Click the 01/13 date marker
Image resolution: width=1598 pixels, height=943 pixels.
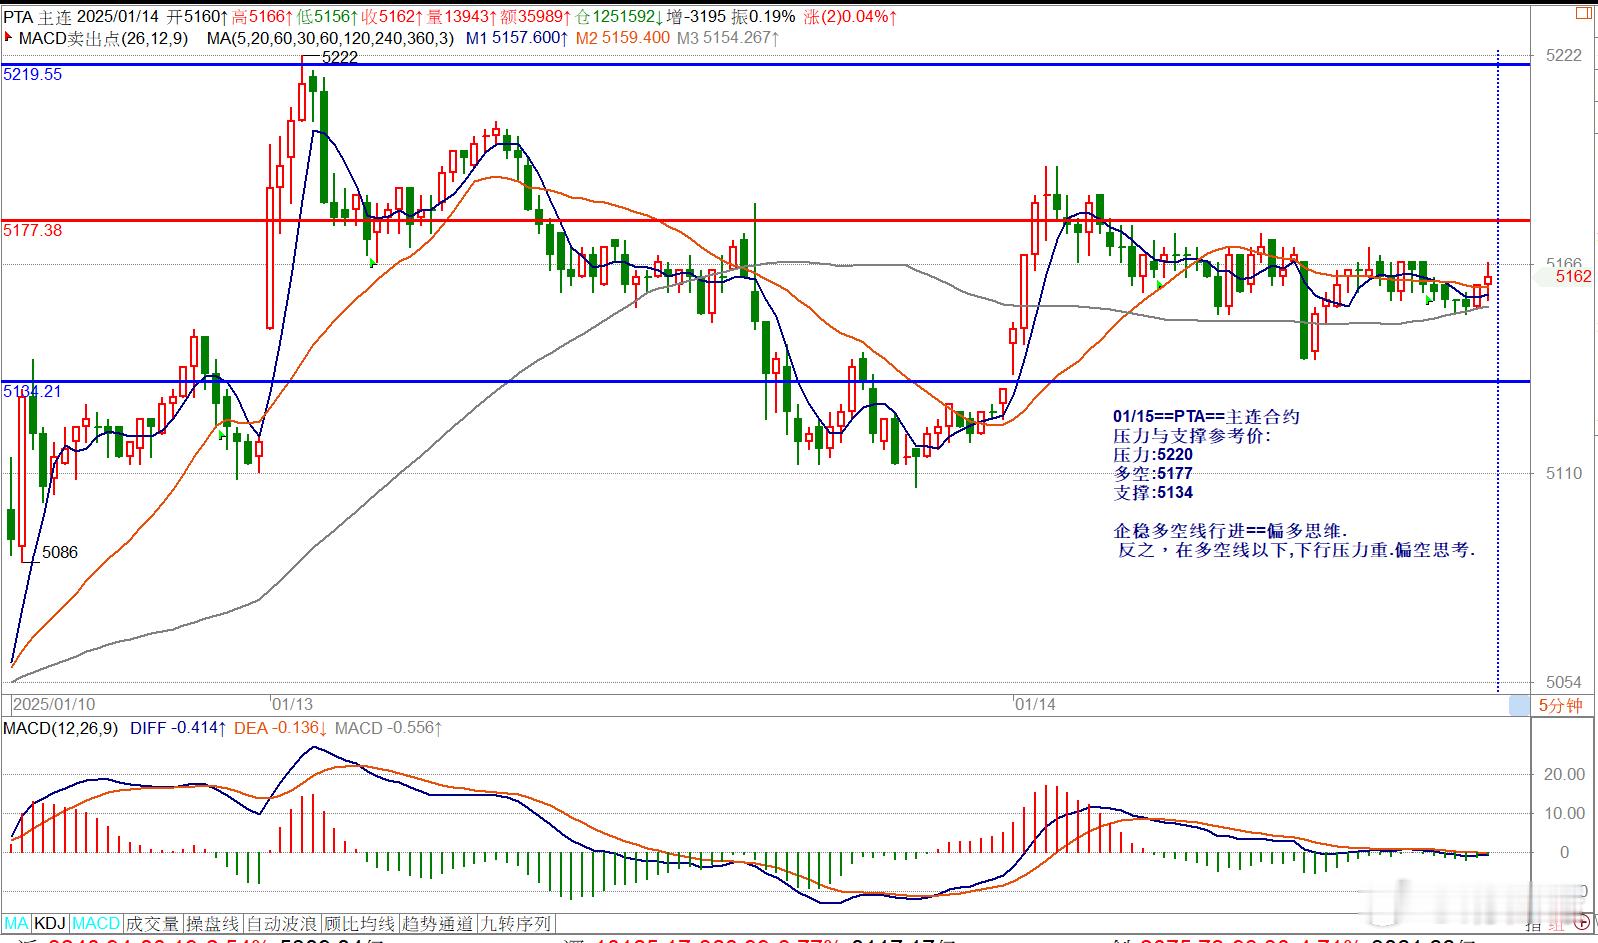coord(292,704)
